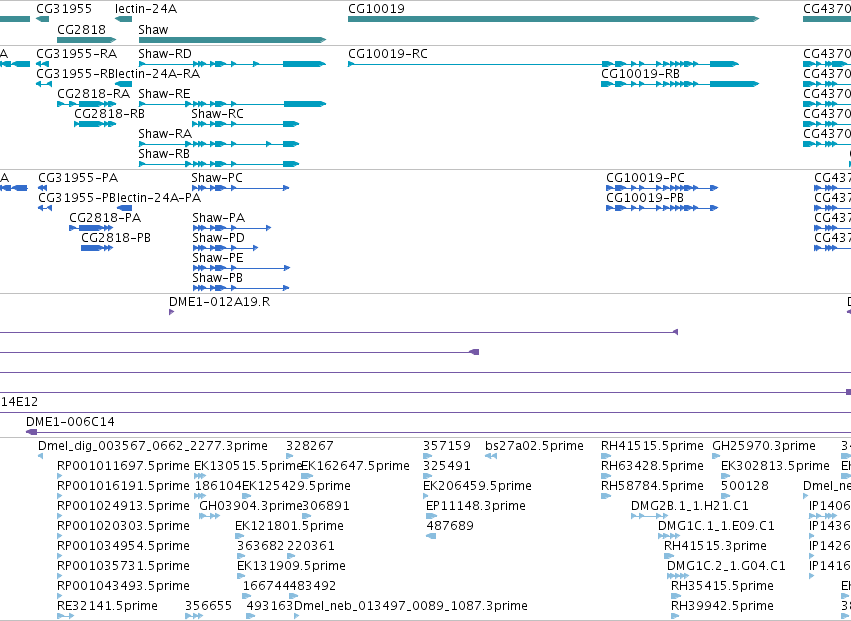Image resolution: width=851 pixels, height=621 pixels.
Task: Select the CG10019 gene bar
Action: [x=553, y=19]
